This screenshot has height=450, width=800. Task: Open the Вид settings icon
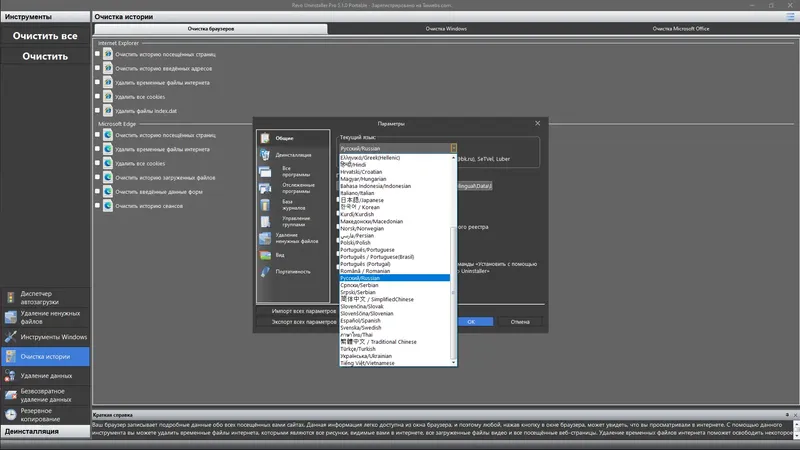(265, 255)
